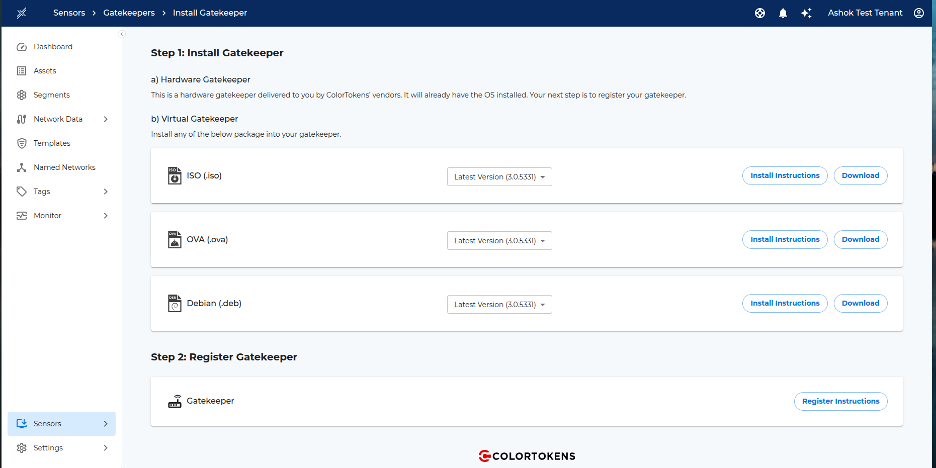Expand the Tags submenu arrow
The height and width of the screenshot is (468, 936).
pyautogui.click(x=105, y=191)
